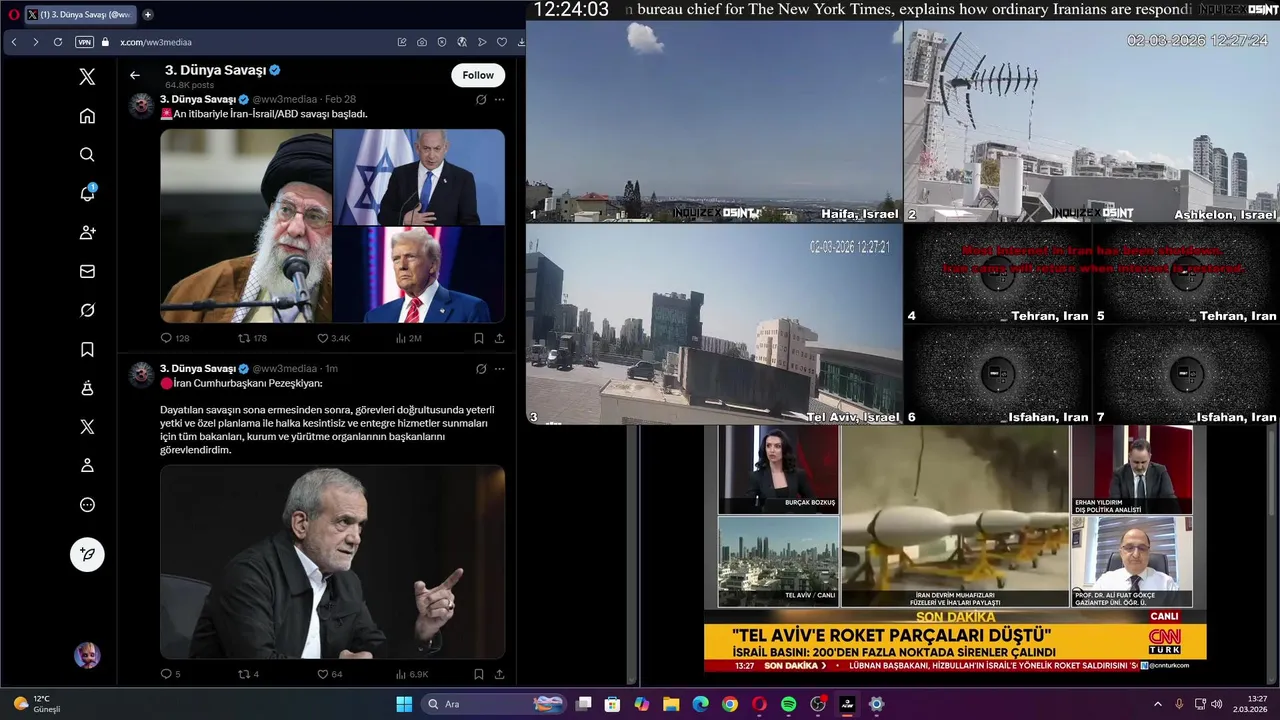
Task: Reply to the post with 5 replies
Action: click(171, 674)
